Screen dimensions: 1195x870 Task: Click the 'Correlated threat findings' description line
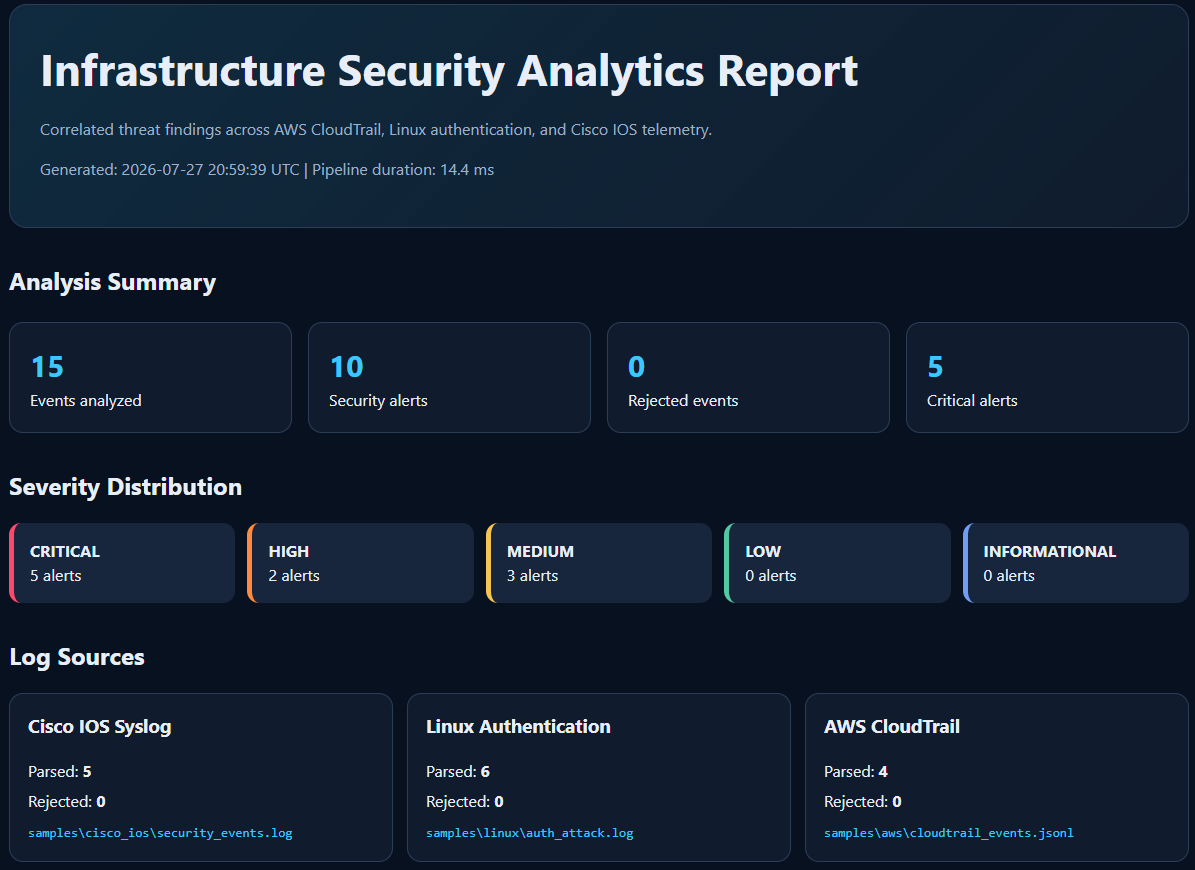click(x=376, y=130)
